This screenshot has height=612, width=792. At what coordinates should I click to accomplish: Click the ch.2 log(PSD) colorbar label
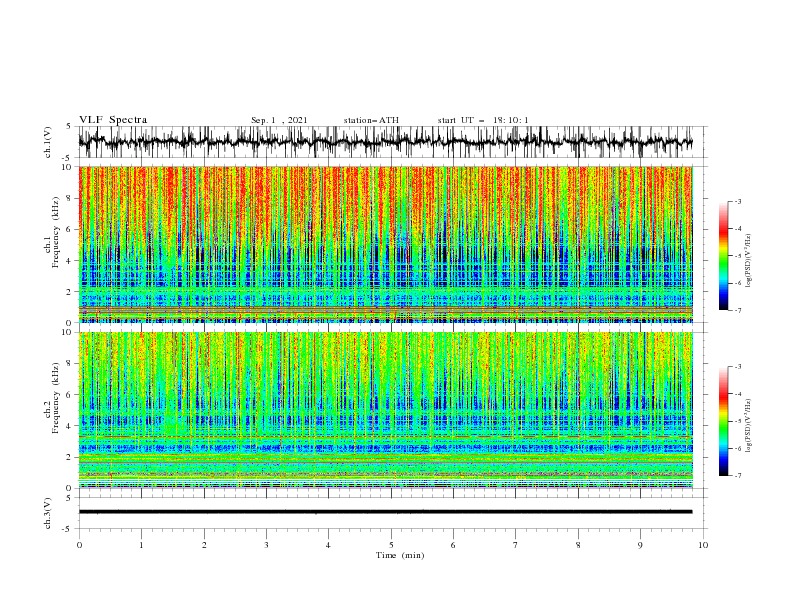[x=749, y=426]
